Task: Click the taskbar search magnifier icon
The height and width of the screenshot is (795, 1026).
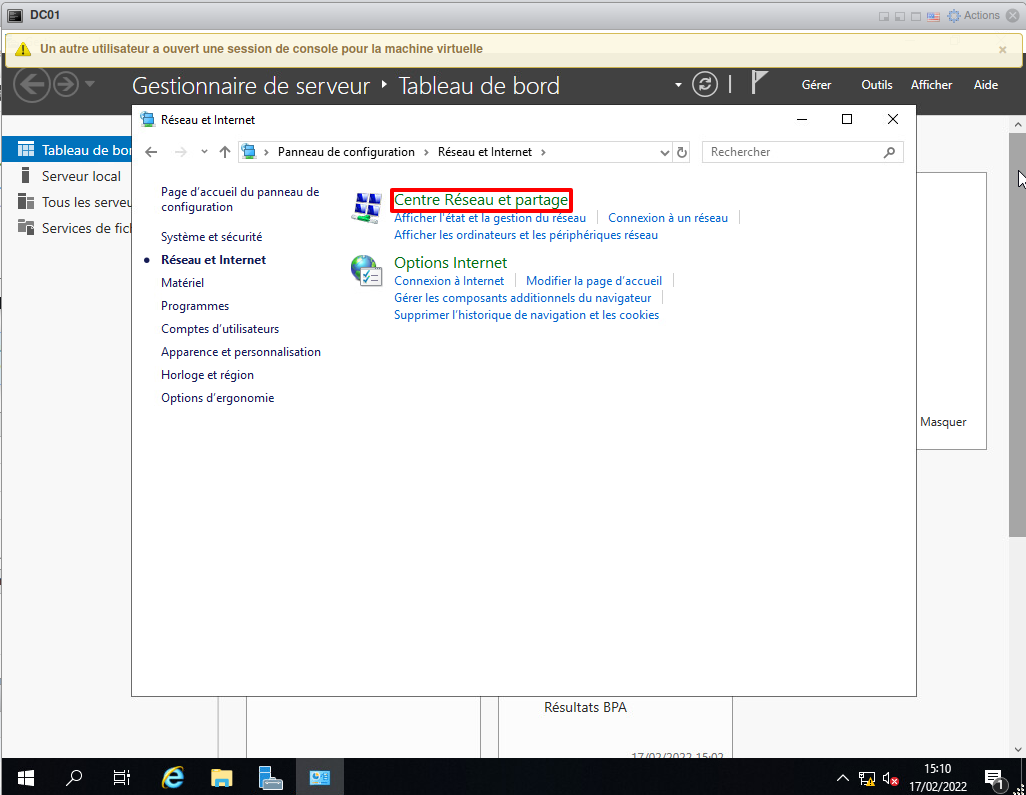Action: point(74,777)
